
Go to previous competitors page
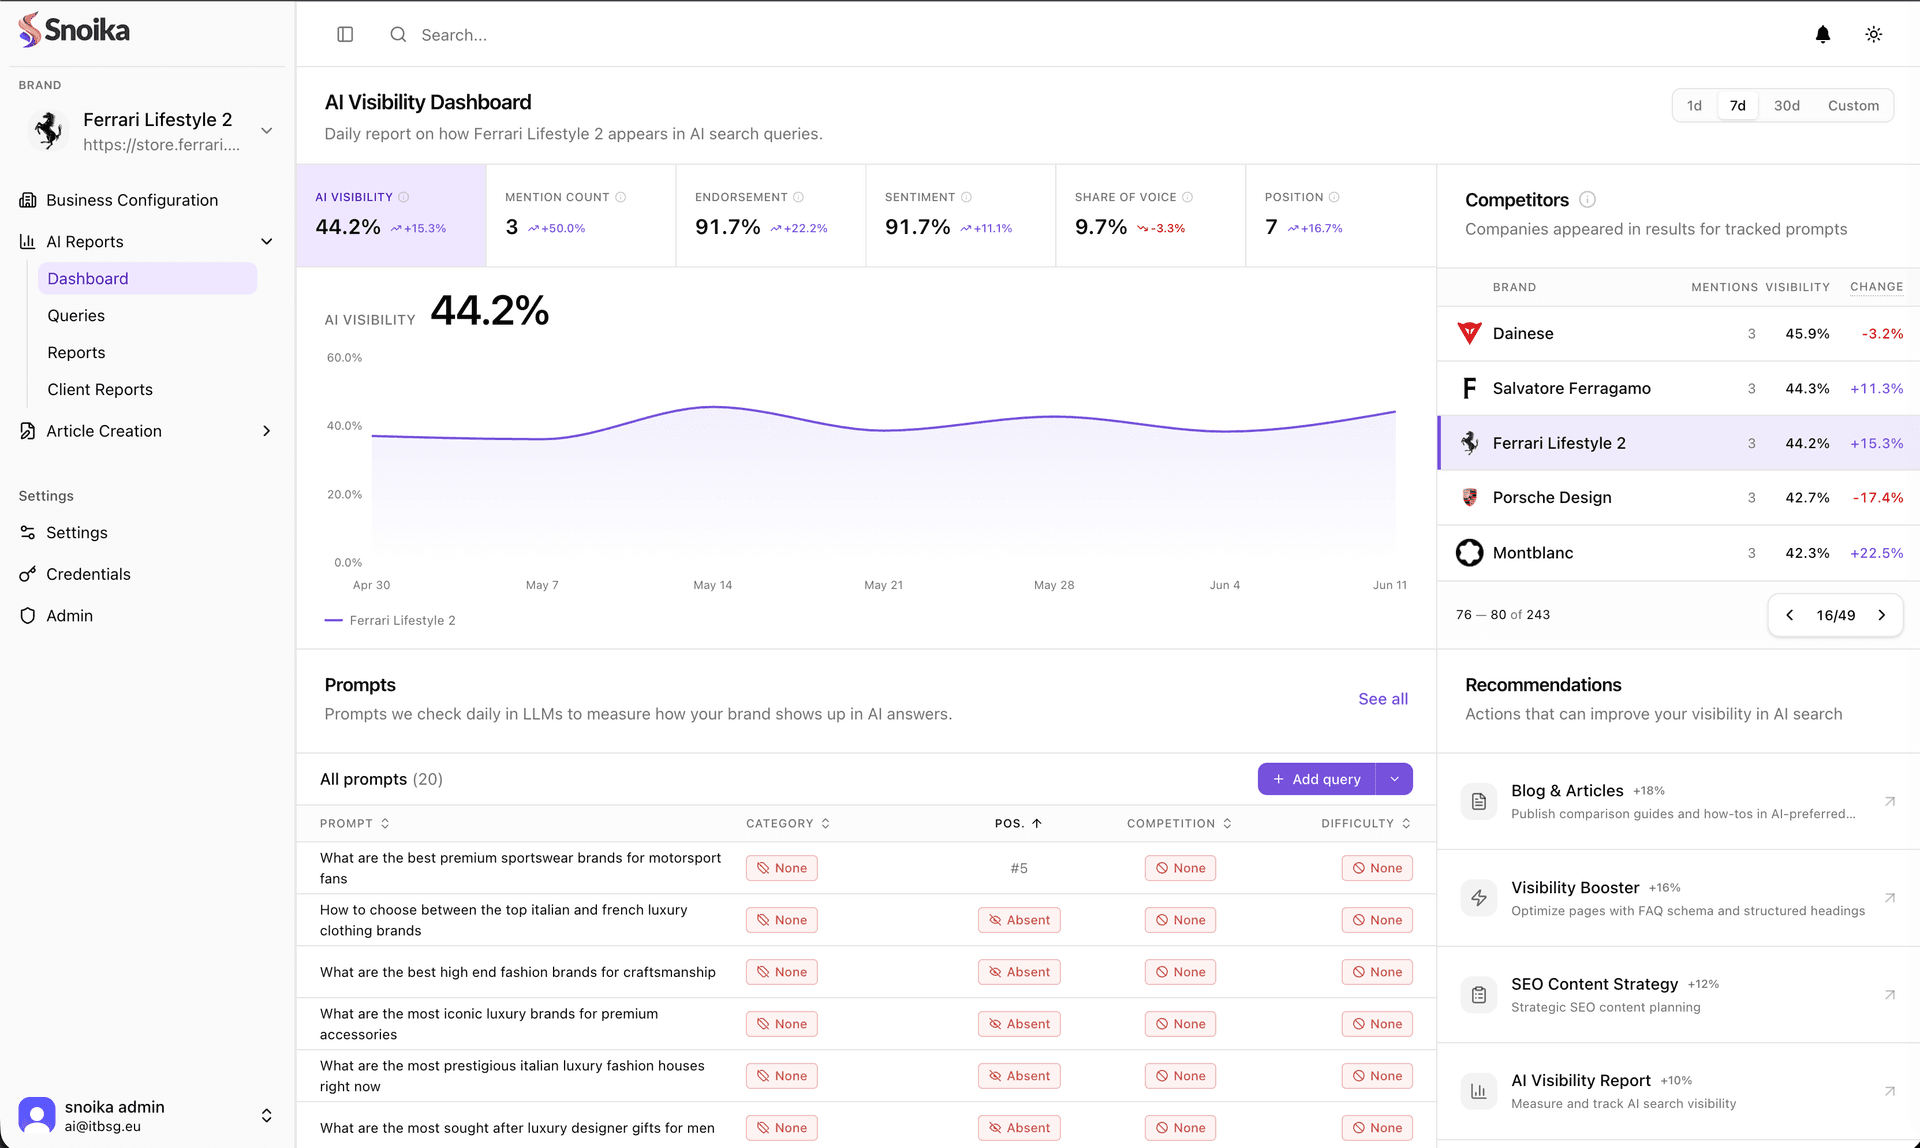[x=1789, y=616]
